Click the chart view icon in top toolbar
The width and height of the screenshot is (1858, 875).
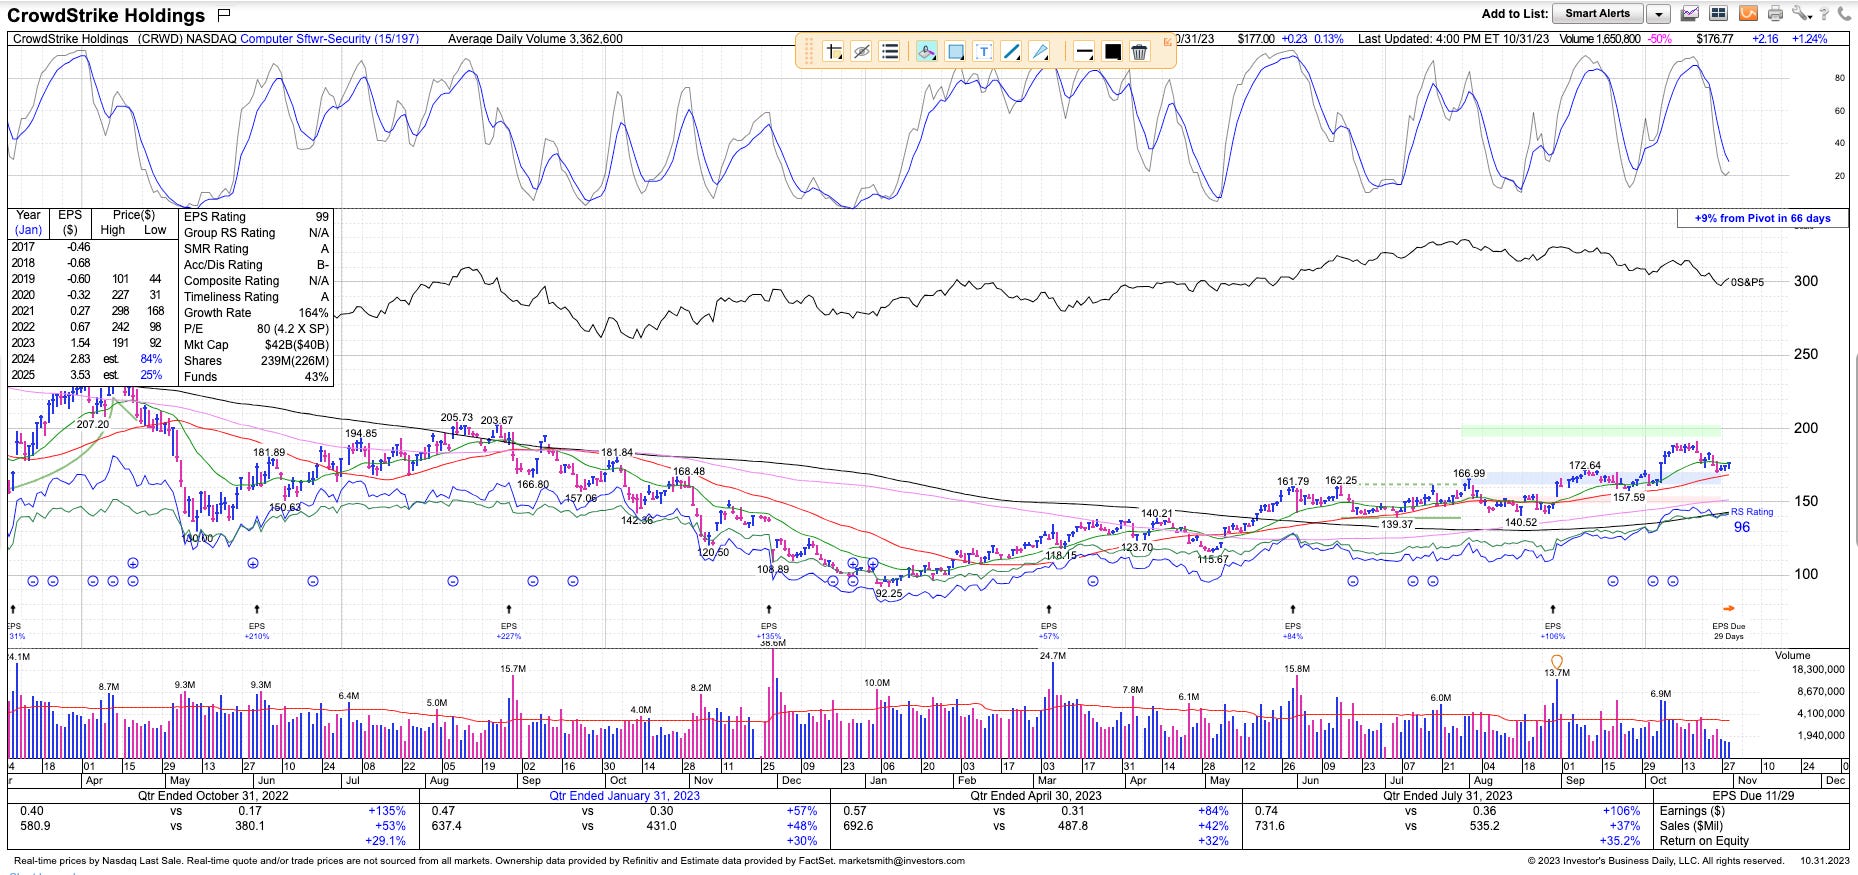1690,14
